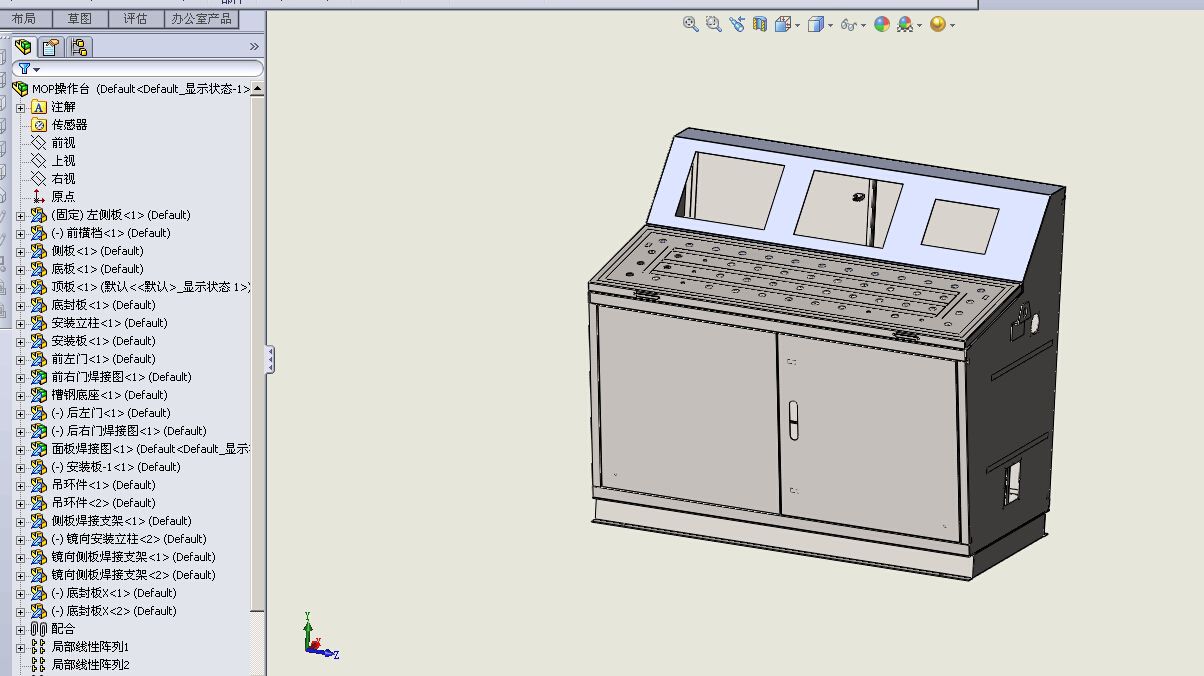Switch to the 布局 tab

[23, 18]
